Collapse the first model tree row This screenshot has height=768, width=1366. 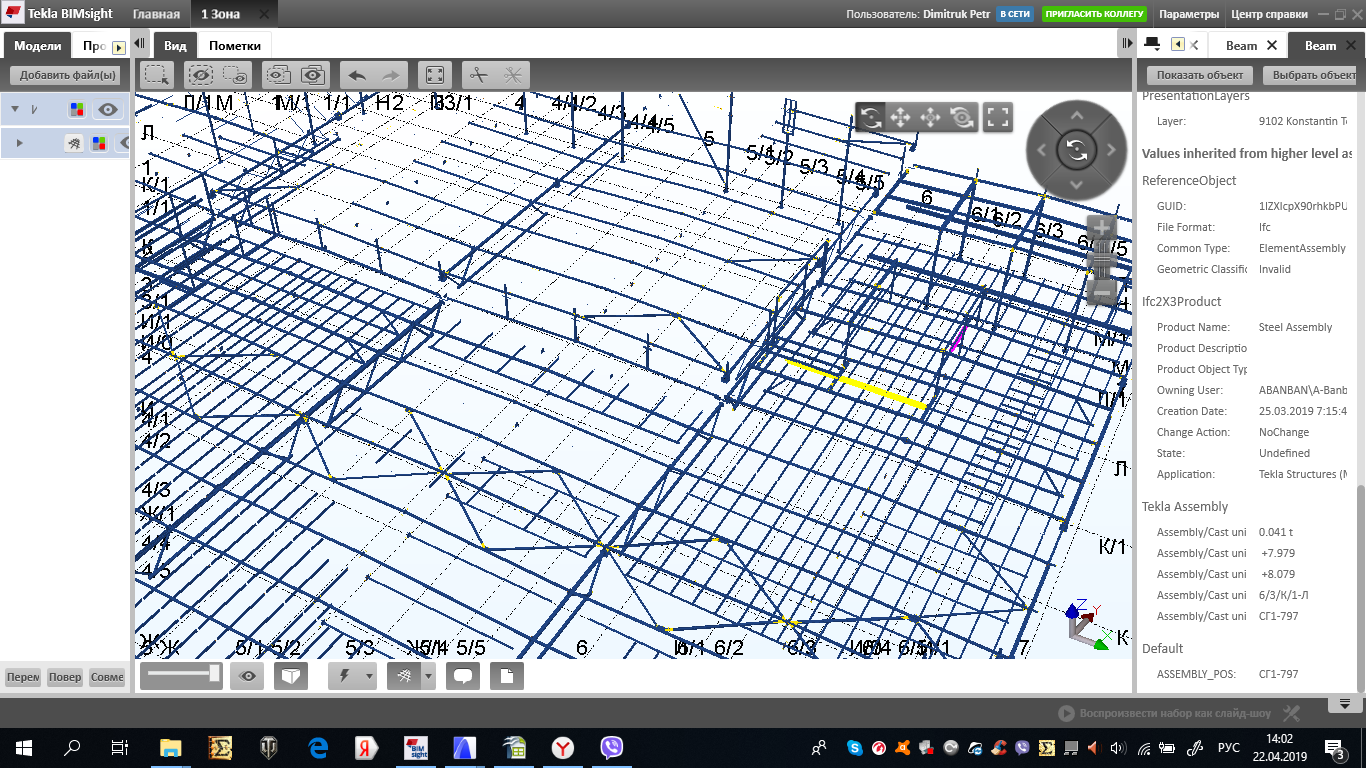click(16, 110)
